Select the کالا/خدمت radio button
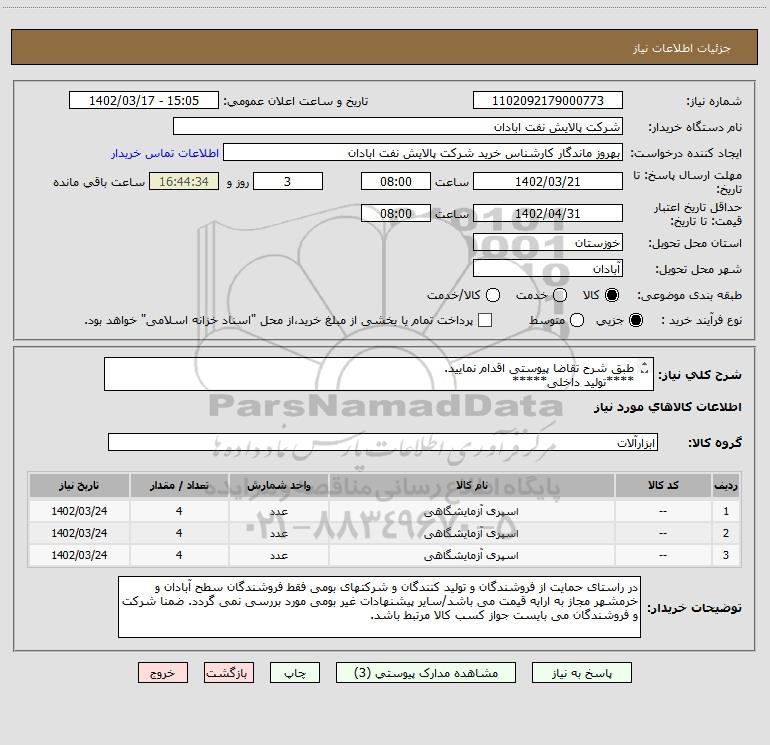Screen dimensions: 770x745 pos(493,295)
